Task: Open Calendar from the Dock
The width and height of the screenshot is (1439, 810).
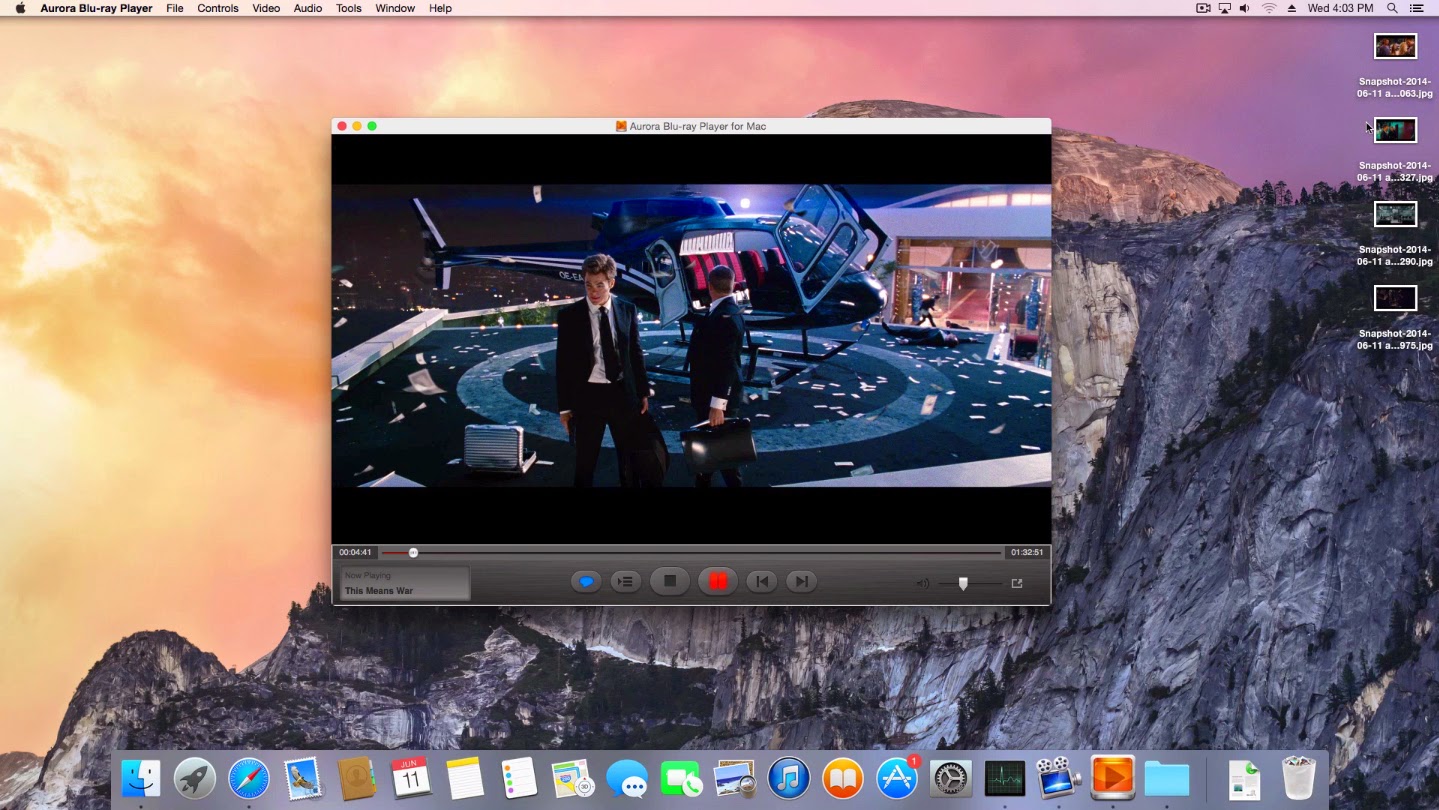Action: pyautogui.click(x=410, y=777)
